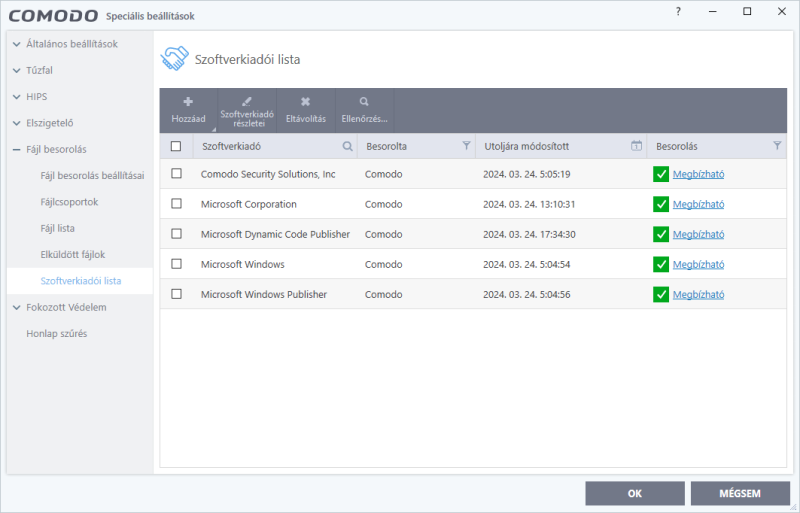Viewport: 800px width, 513px height.
Task: Click green check icon for Microsoft Dynamic Code Publisher
Action: [x=661, y=234]
